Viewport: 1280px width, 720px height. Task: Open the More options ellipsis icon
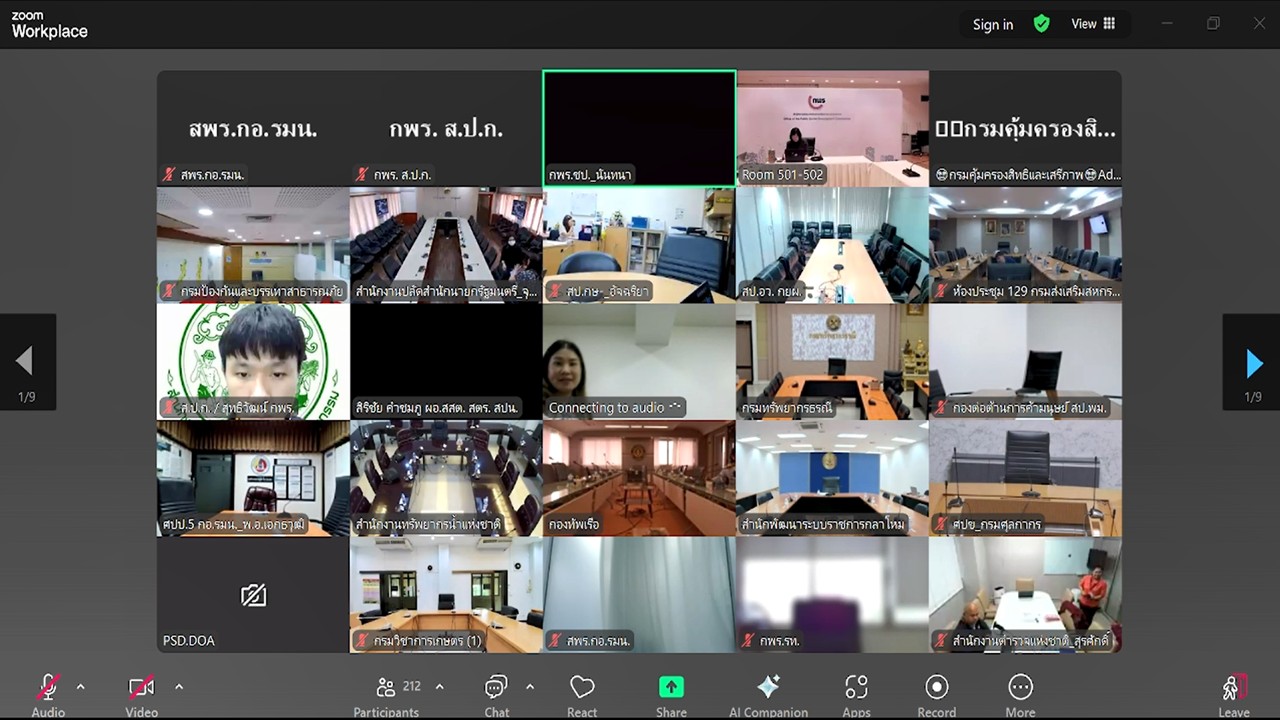[x=1020, y=688]
